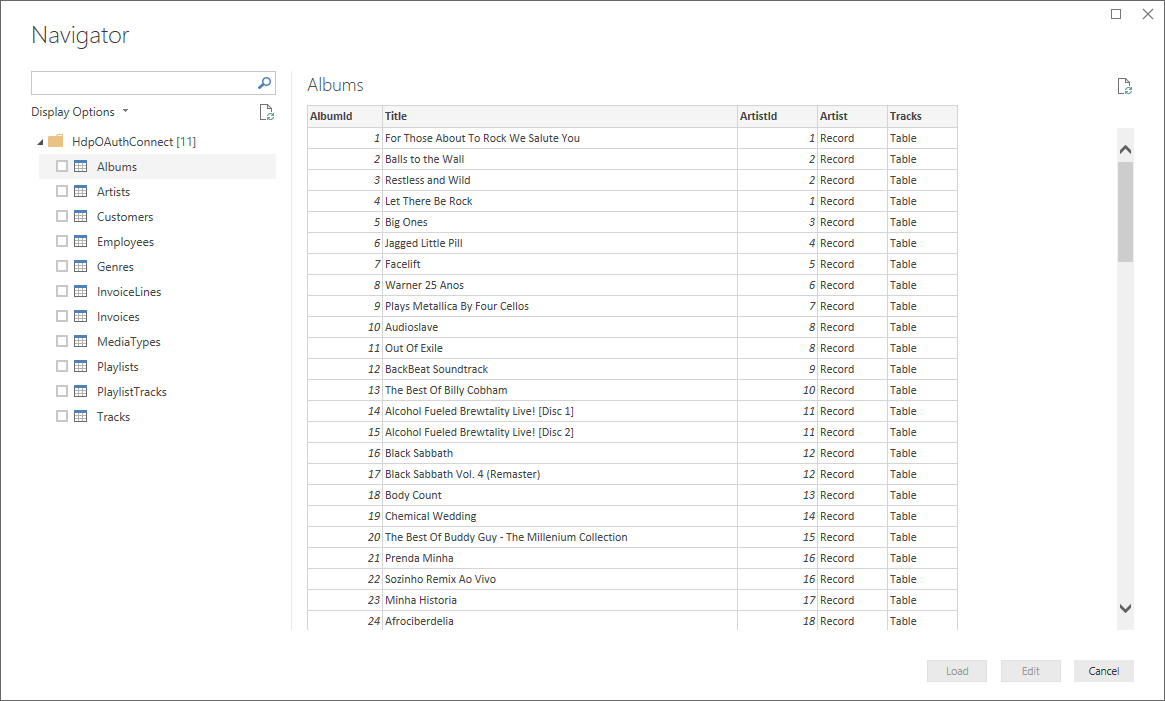Image resolution: width=1165 pixels, height=701 pixels.
Task: Click in the navigator search field
Action: 142,83
